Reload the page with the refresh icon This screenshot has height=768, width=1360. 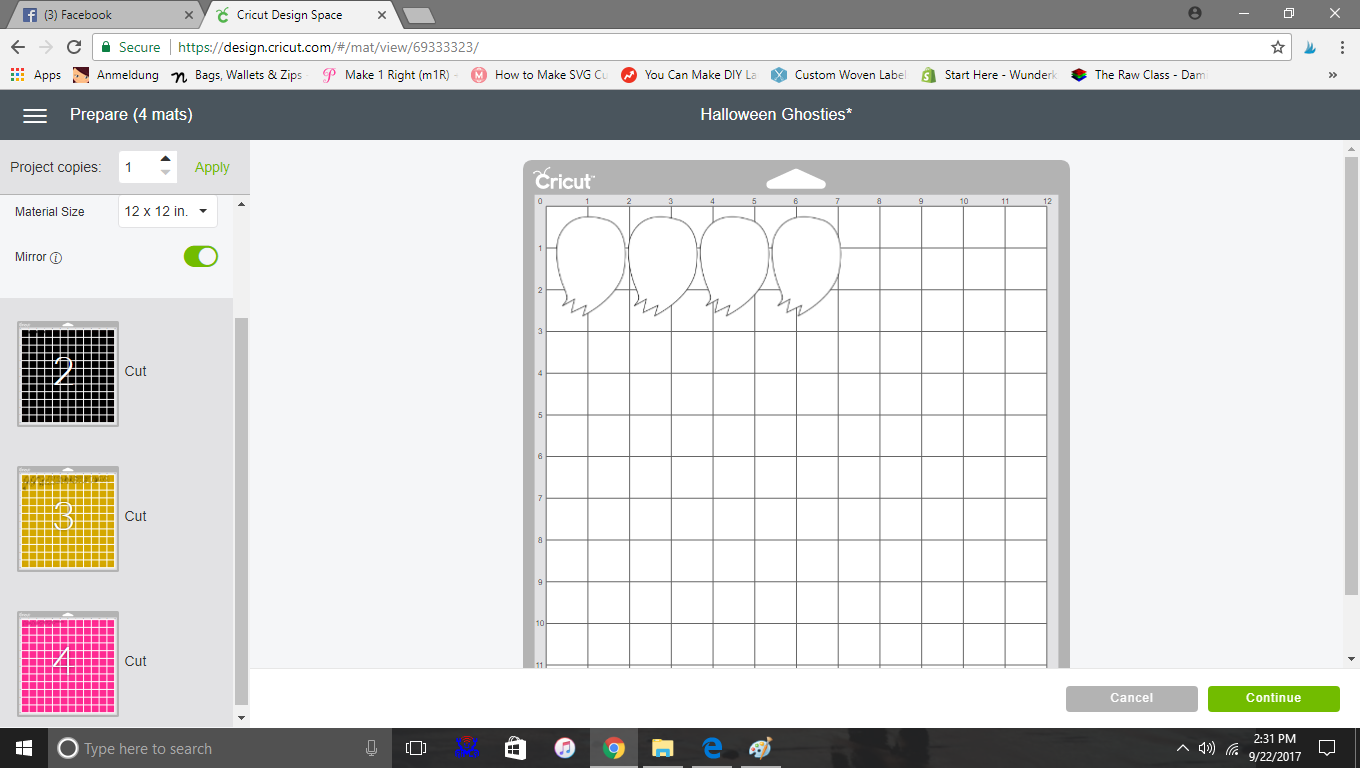[74, 47]
